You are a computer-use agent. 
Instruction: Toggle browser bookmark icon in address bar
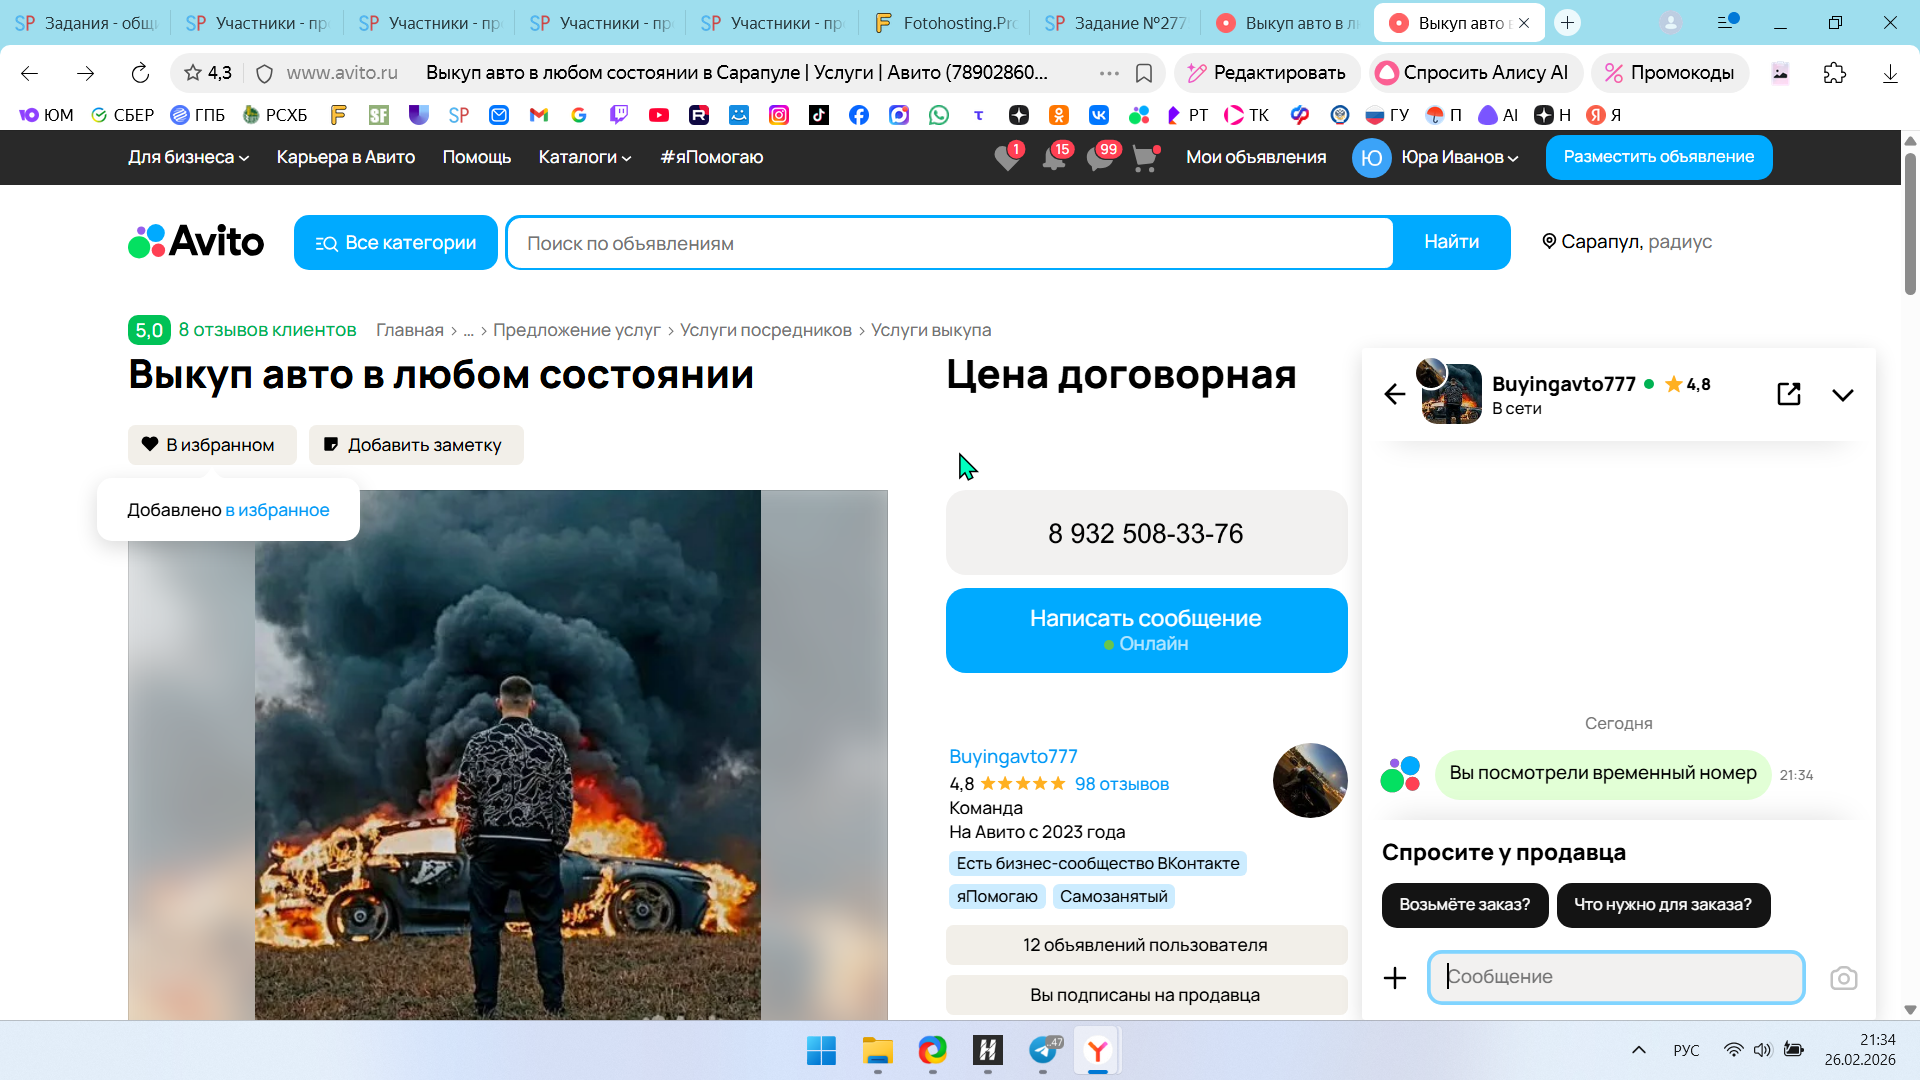[x=1144, y=73]
